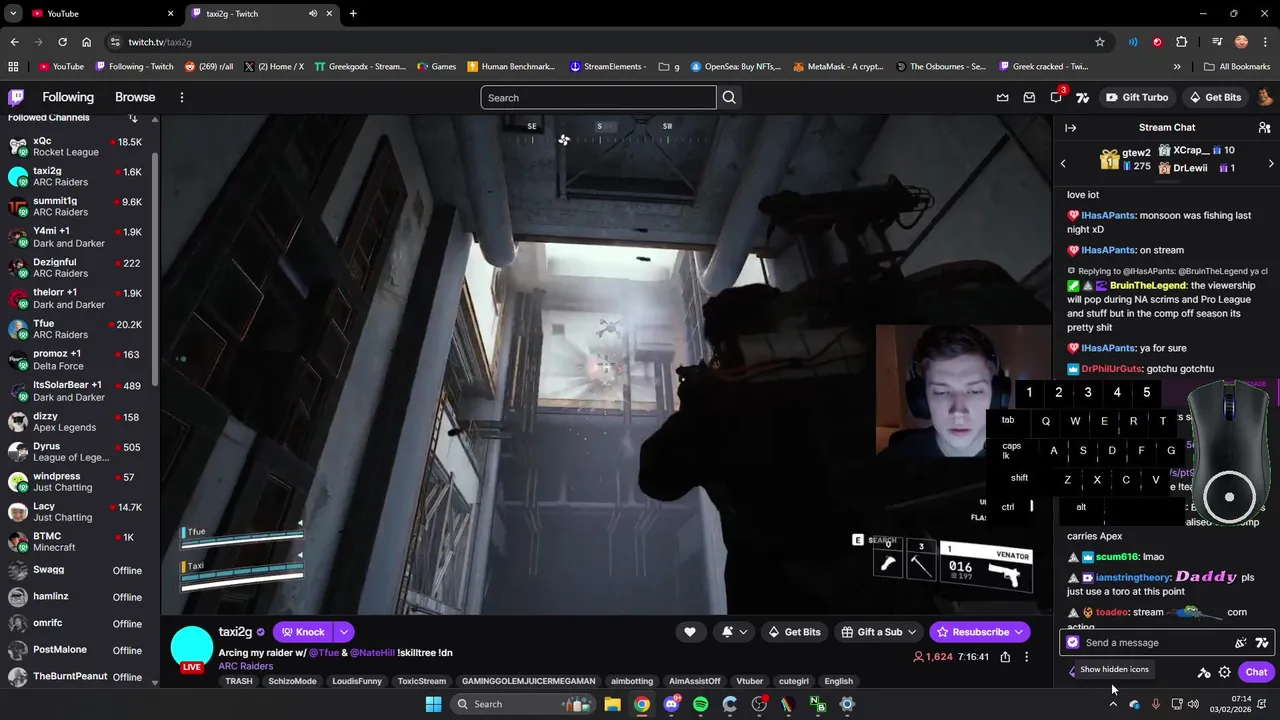Click Gift Turbo button
The height and width of the screenshot is (720, 1280).
1137,97
